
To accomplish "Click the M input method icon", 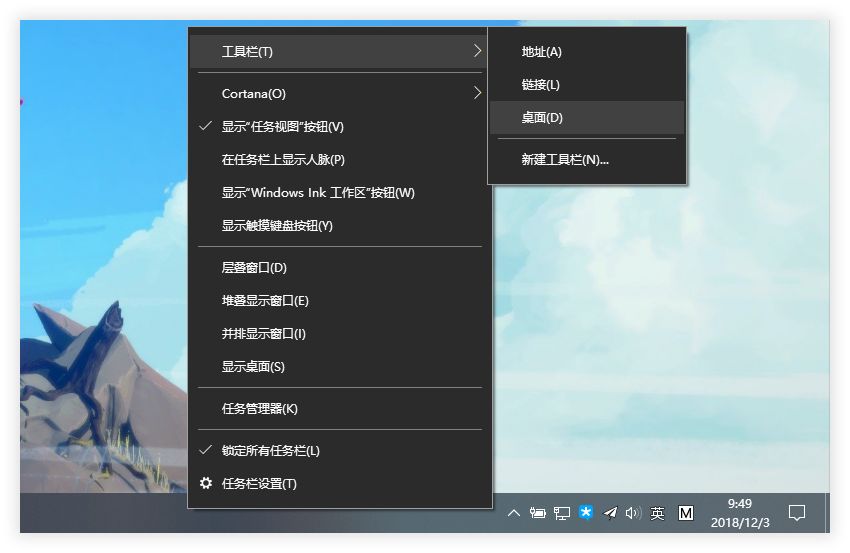I will point(686,513).
